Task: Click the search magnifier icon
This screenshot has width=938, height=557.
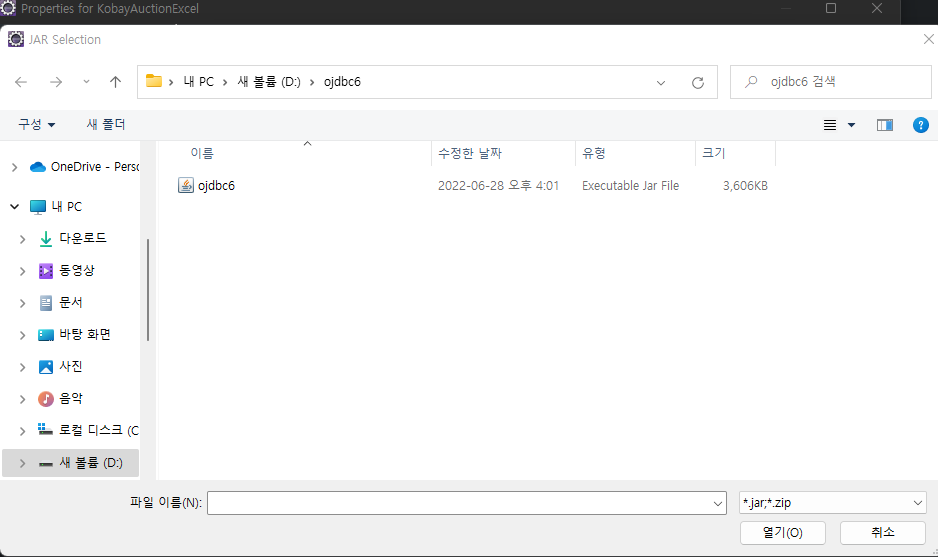Action: coord(751,82)
